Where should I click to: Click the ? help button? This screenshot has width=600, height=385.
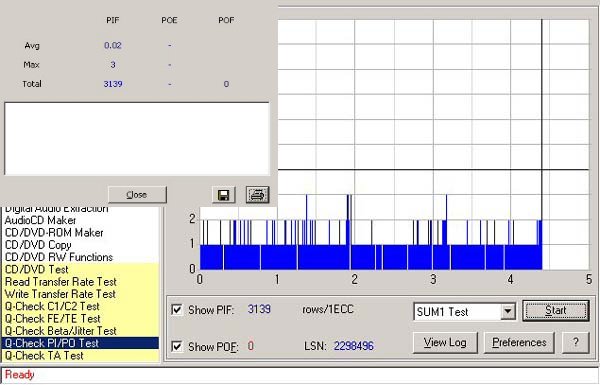coord(576,343)
